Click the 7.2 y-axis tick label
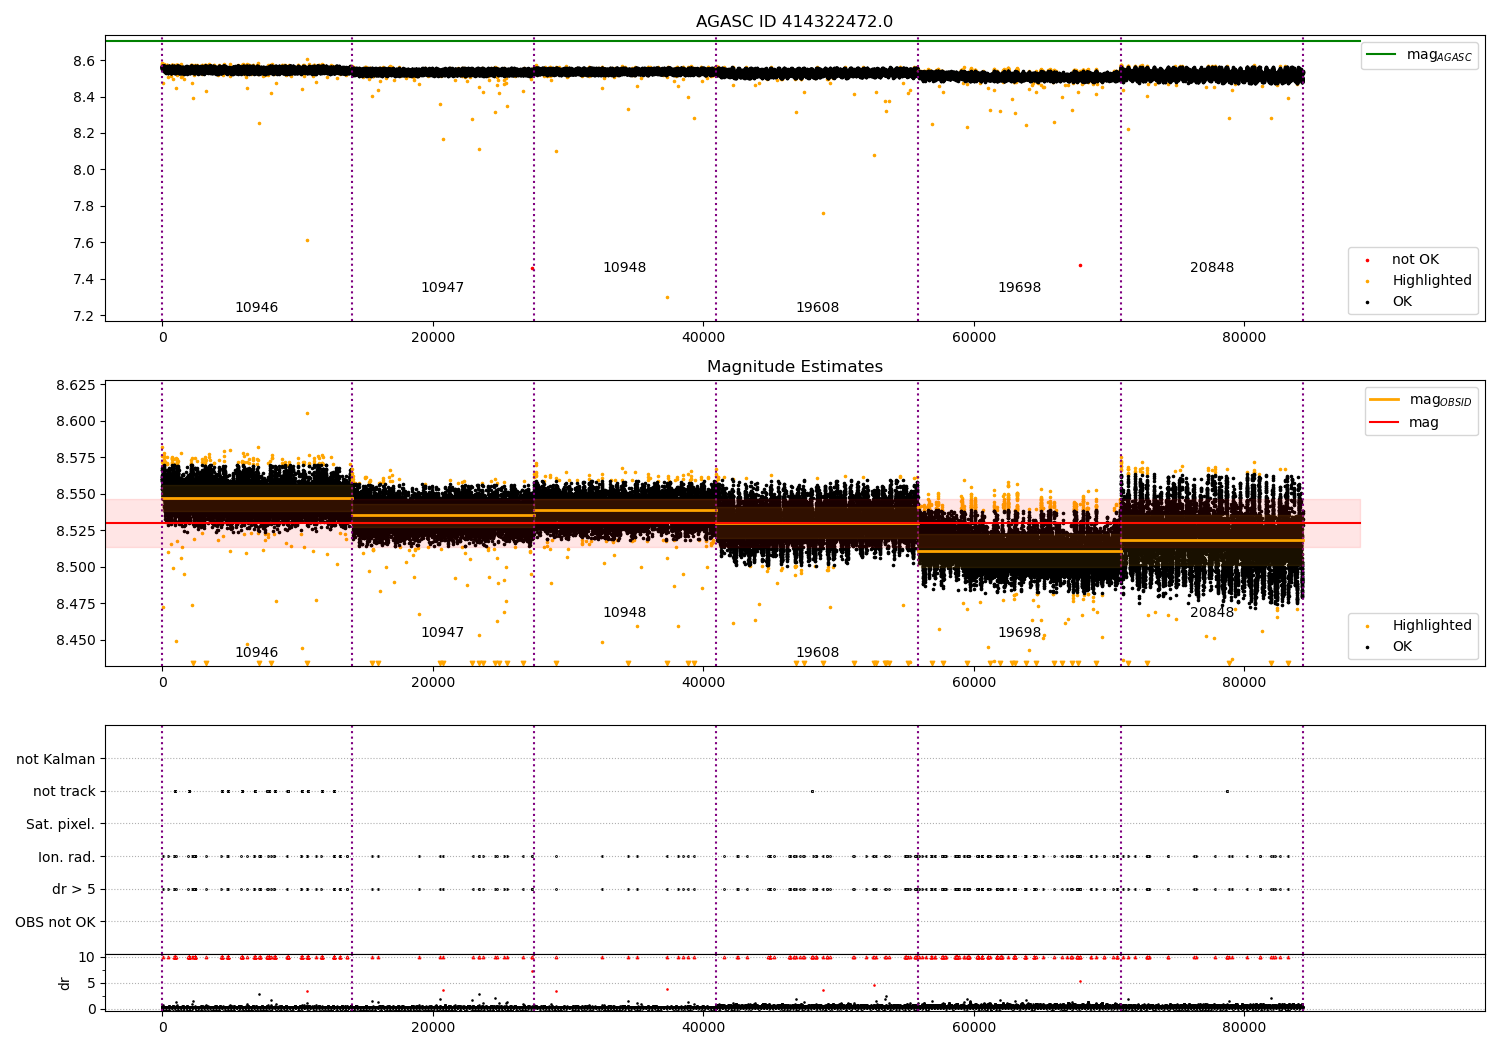Viewport: 1500px width, 1050px height. [x=84, y=316]
